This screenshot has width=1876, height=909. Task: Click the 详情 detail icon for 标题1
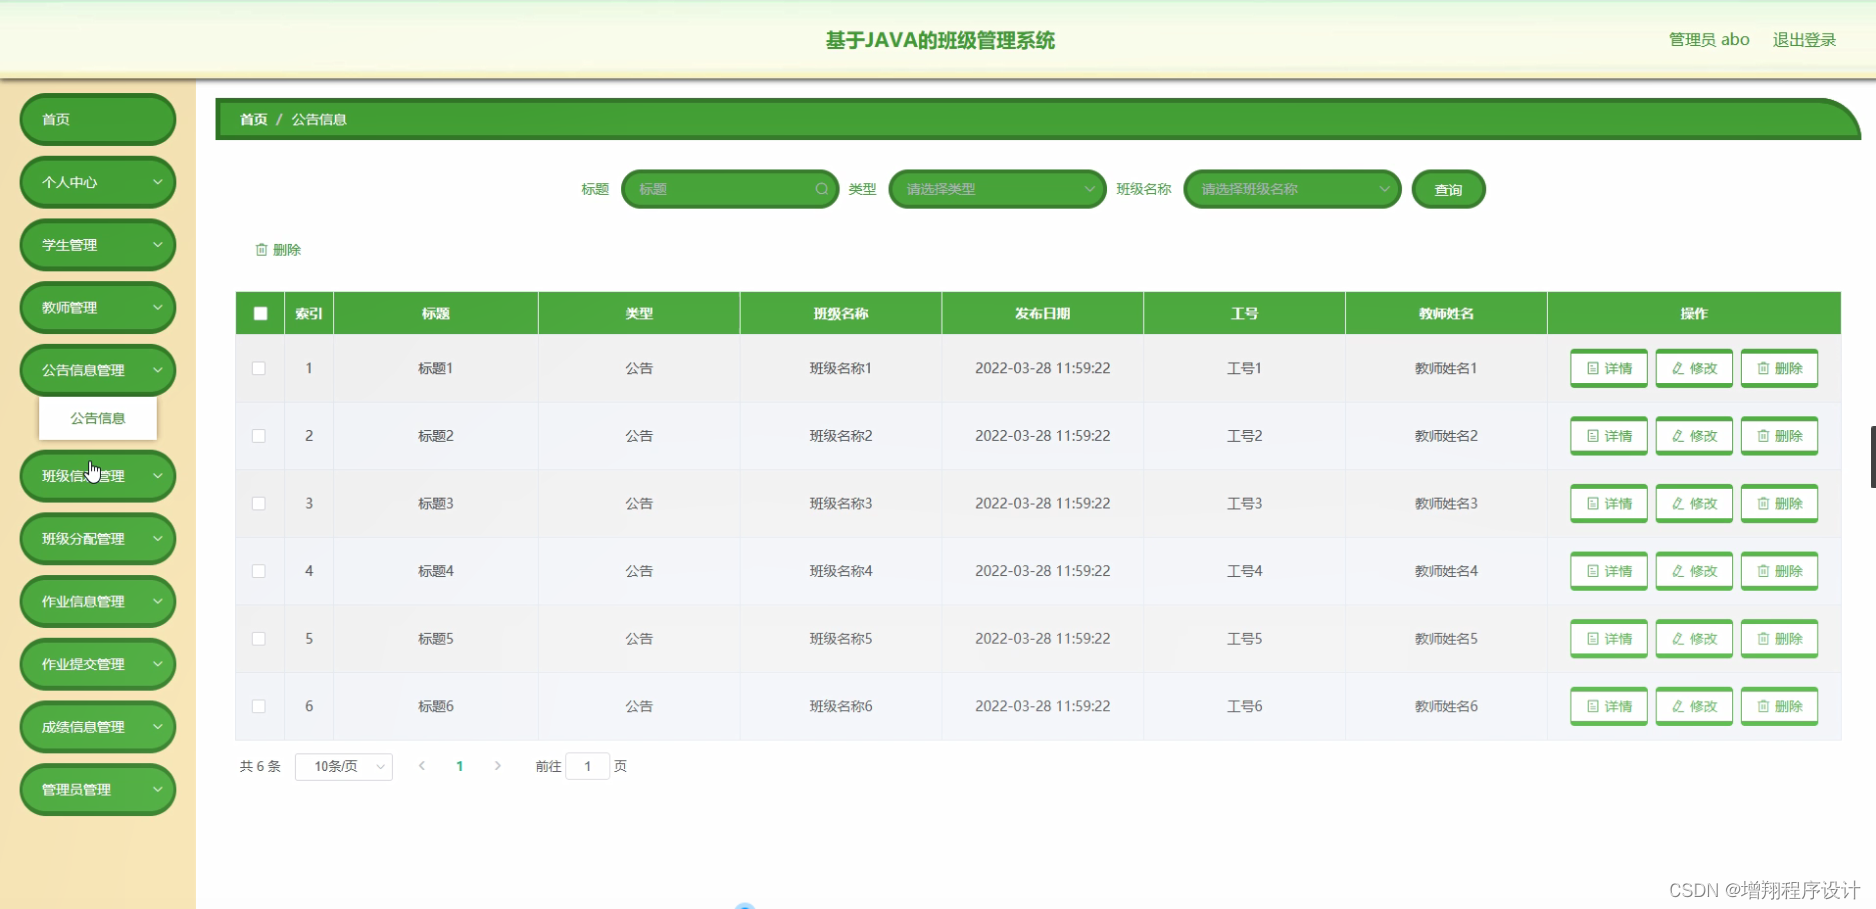pyautogui.click(x=1593, y=368)
